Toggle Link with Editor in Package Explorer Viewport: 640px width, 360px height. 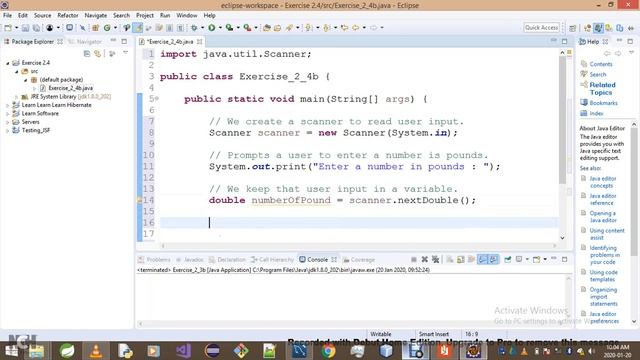98,53
